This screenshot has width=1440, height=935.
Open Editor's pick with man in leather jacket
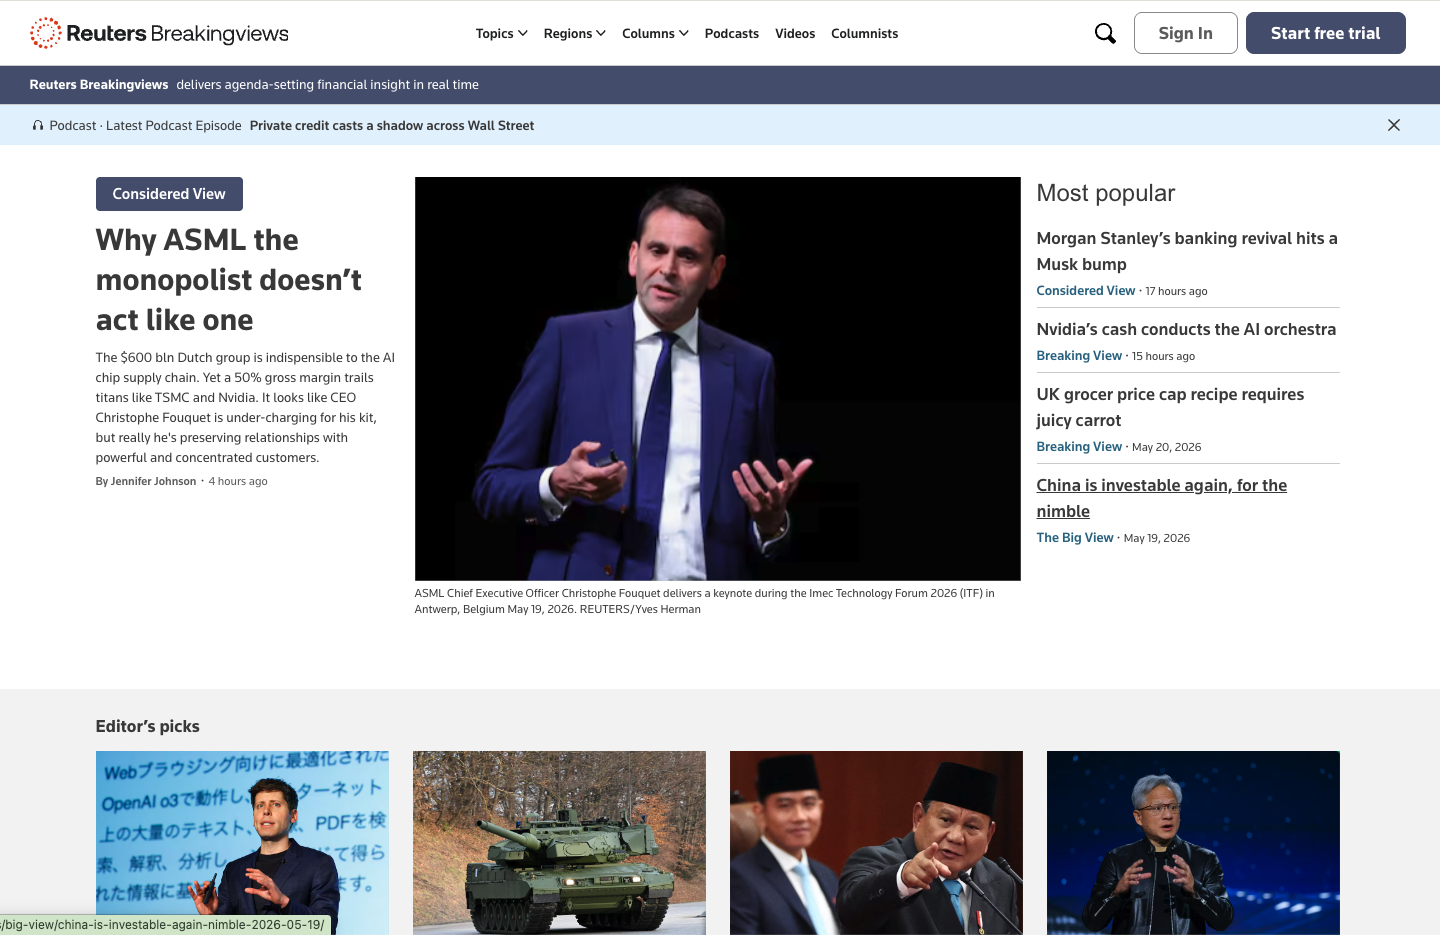1193,843
